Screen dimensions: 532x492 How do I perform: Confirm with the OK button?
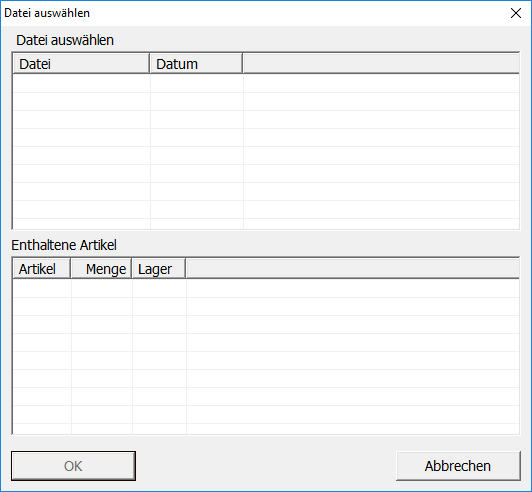tap(73, 466)
